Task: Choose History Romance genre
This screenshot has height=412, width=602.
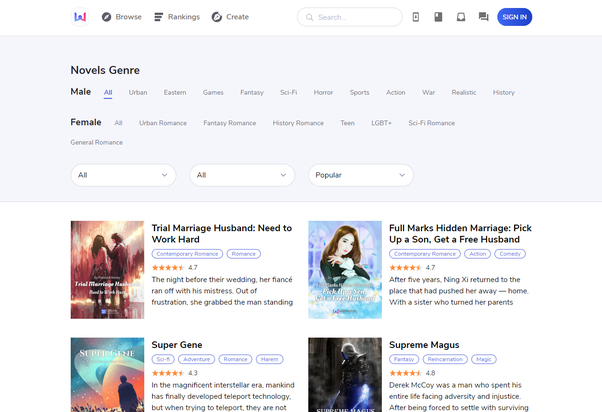Action: tap(298, 123)
